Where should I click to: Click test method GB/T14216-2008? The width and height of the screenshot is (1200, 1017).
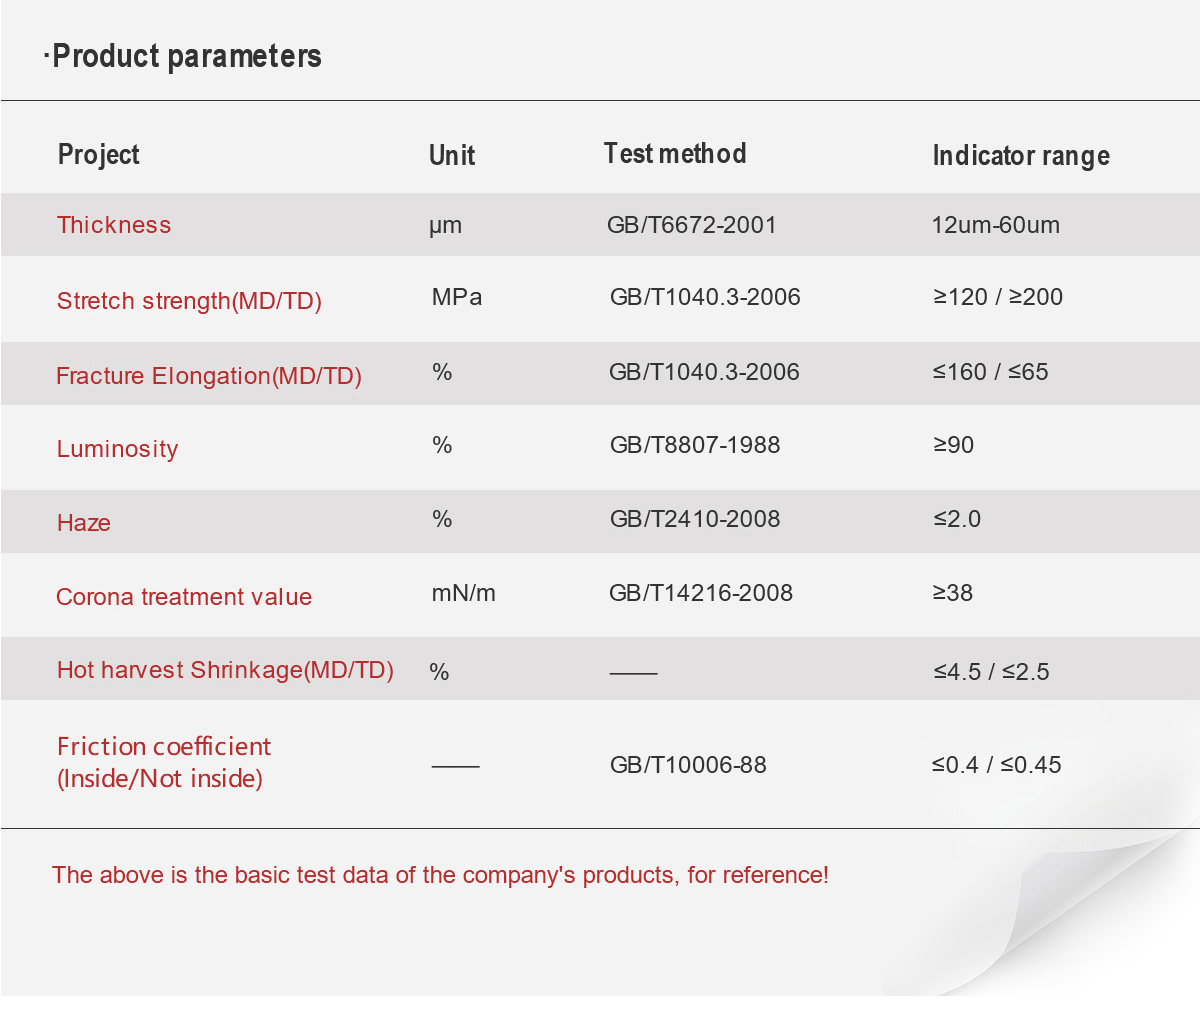701,593
